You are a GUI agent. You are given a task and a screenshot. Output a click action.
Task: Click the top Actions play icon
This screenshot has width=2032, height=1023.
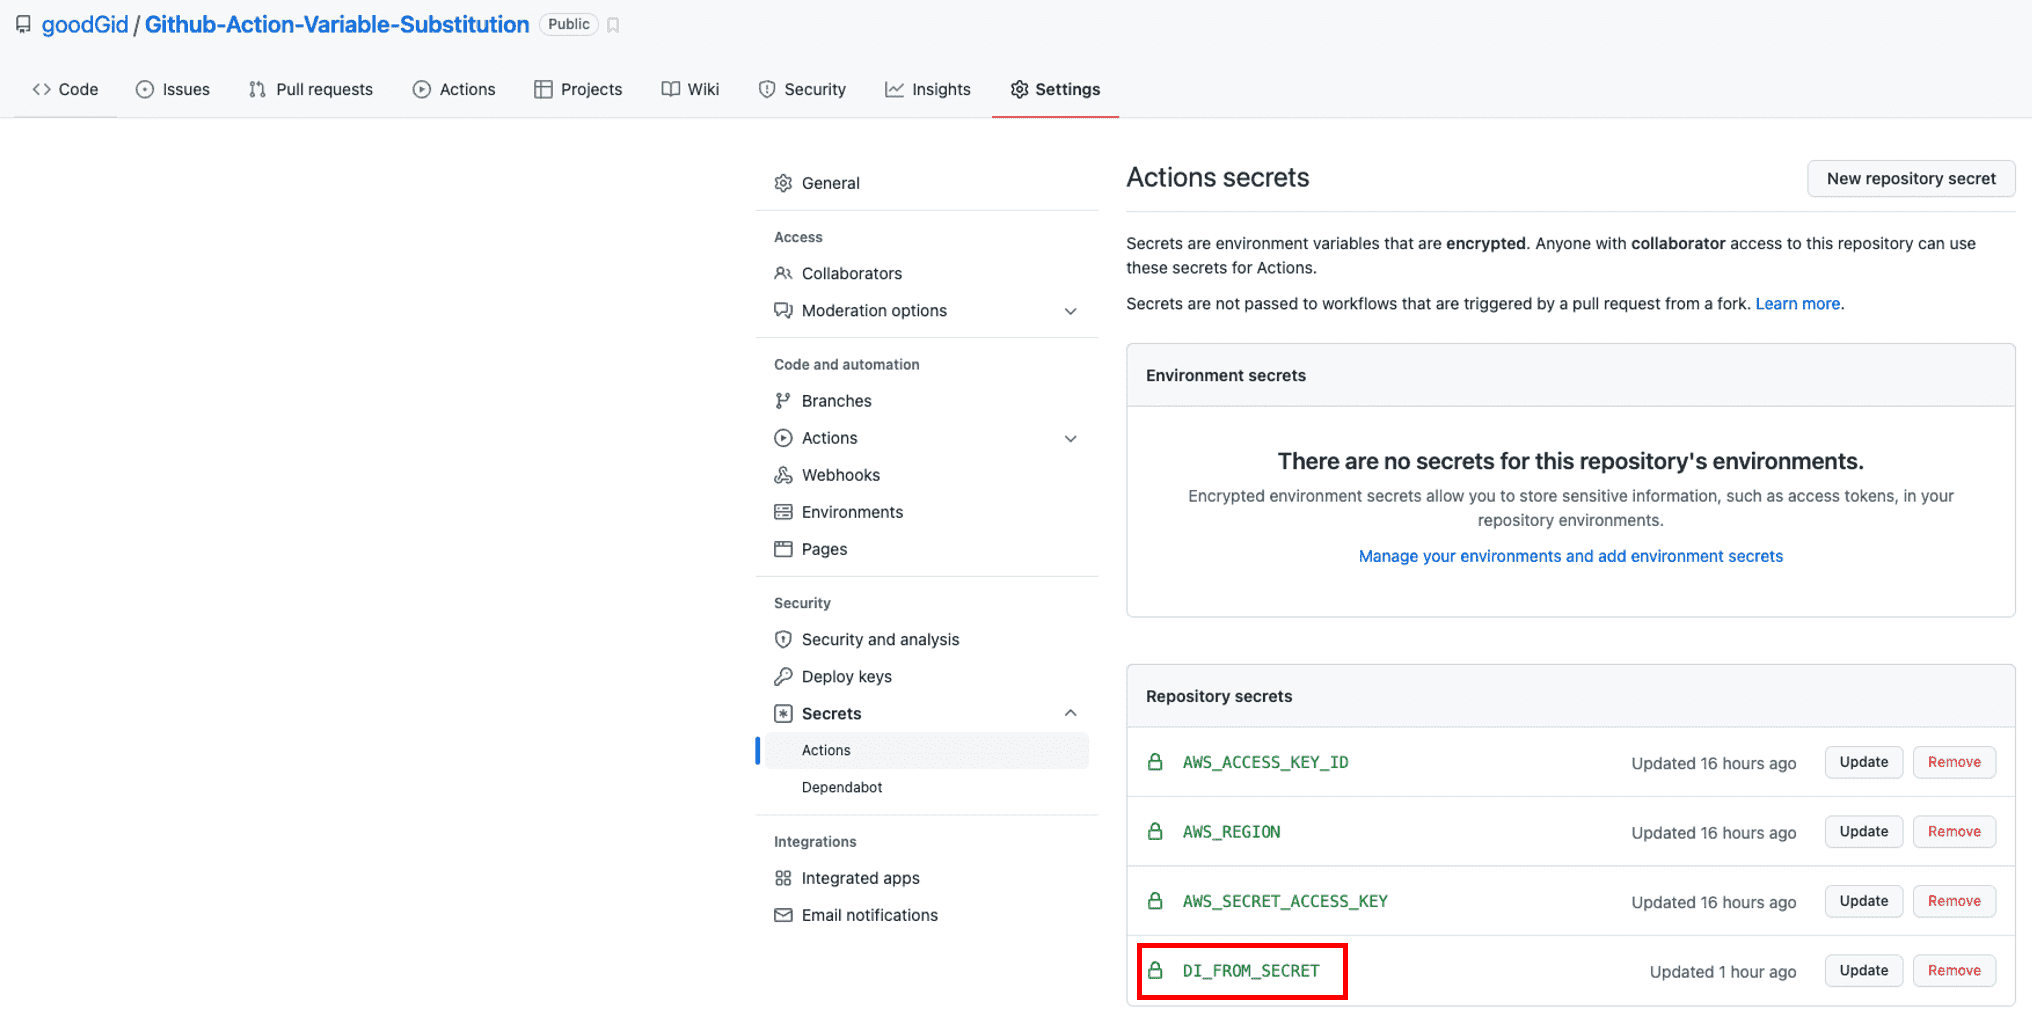(x=422, y=89)
